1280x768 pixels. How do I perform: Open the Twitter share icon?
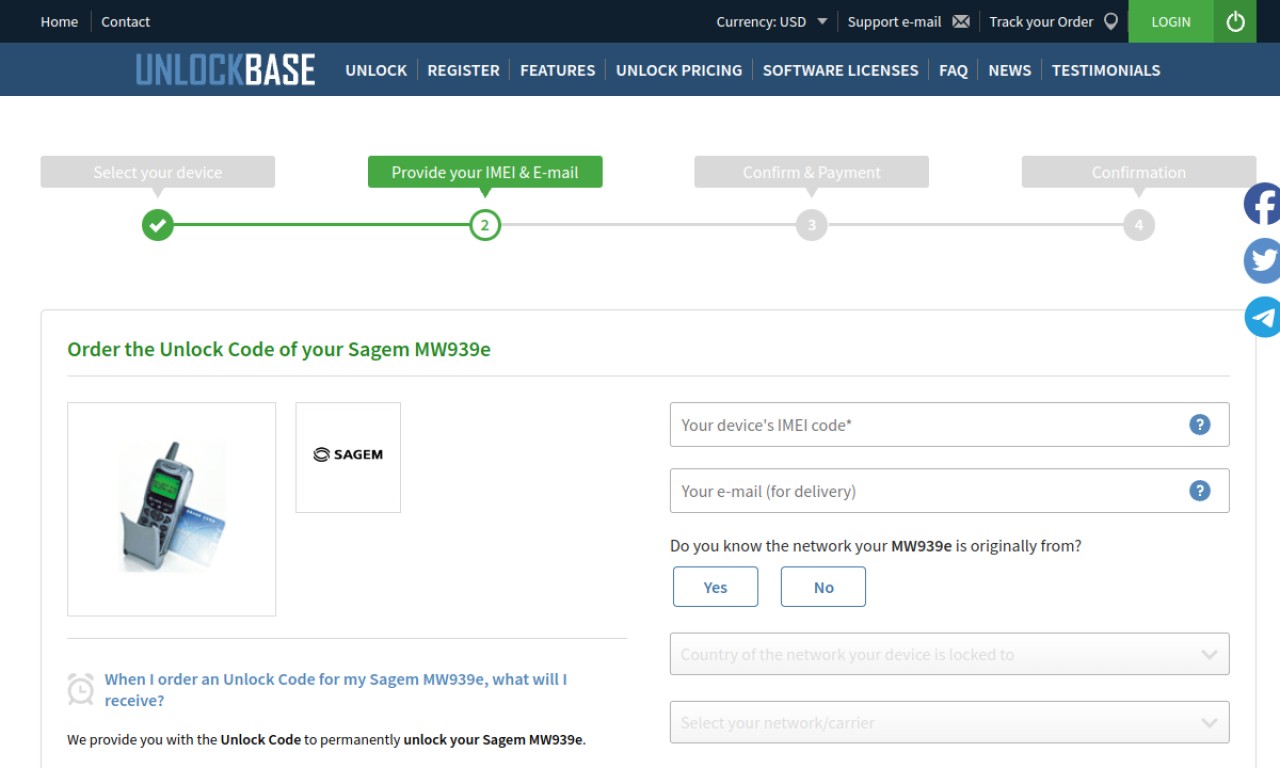(1263, 261)
